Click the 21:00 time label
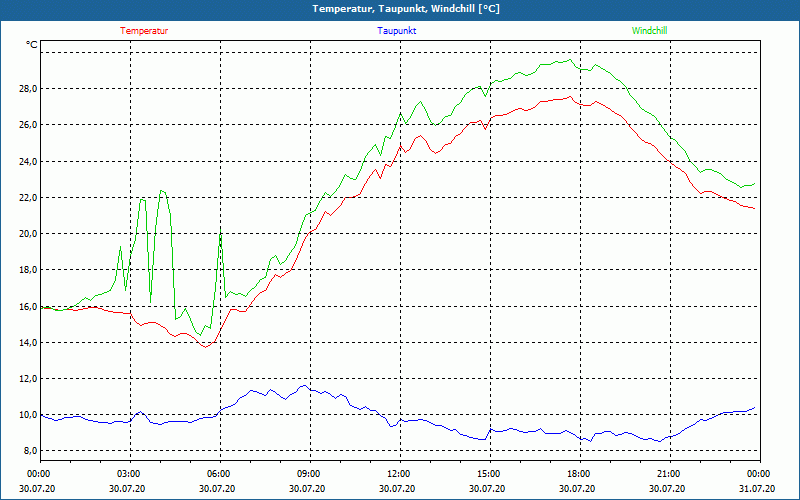 (x=667, y=474)
